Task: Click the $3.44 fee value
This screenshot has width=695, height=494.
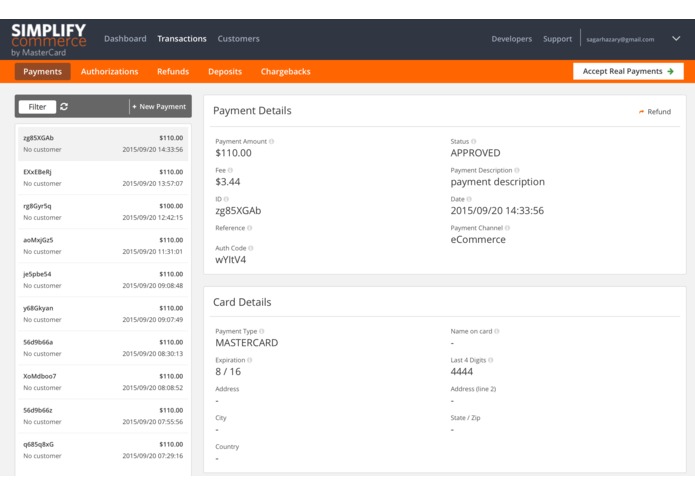Action: tap(228, 182)
